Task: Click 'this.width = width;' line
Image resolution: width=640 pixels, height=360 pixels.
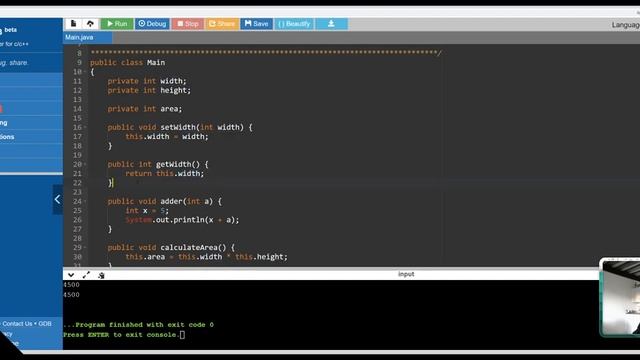Action: [167, 136]
